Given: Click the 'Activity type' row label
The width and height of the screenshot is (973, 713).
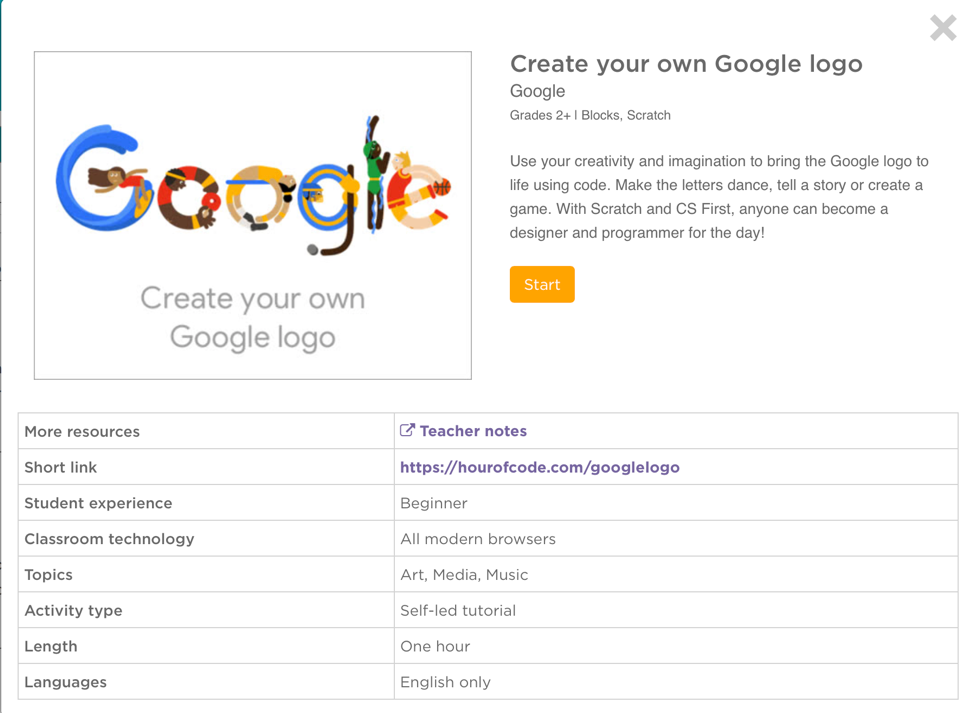Looking at the screenshot, I should [73, 611].
